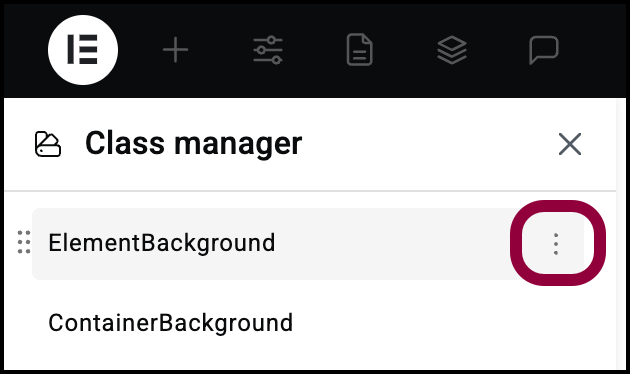The image size is (630, 374).
Task: Click the Class manager title
Action: point(193,143)
